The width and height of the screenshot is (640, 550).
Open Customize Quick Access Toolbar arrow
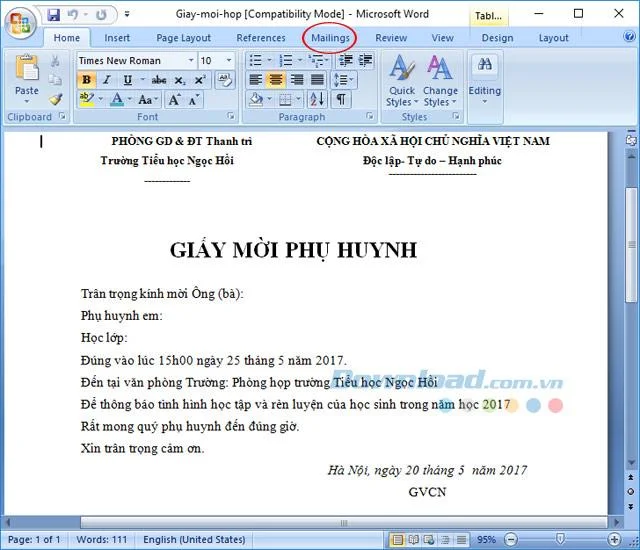[127, 15]
